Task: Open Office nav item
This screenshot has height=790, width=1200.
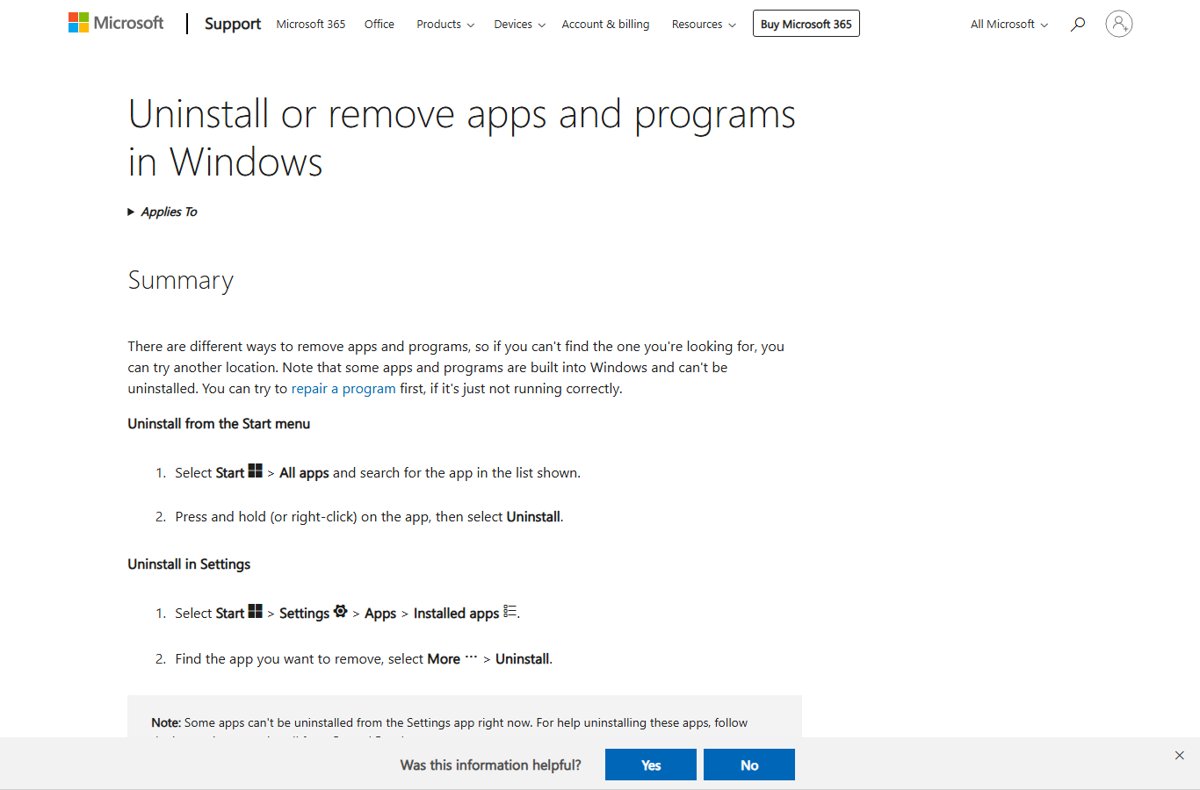Action: (379, 24)
